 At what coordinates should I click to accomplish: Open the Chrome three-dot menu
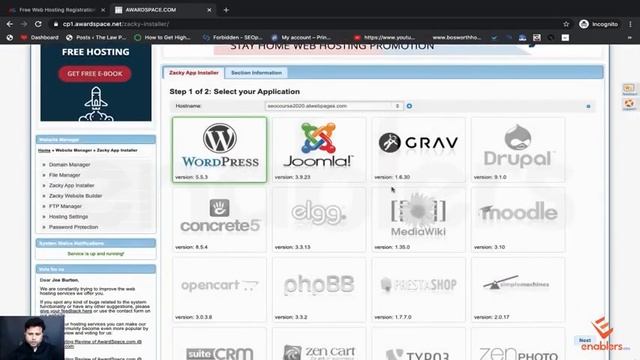631,24
